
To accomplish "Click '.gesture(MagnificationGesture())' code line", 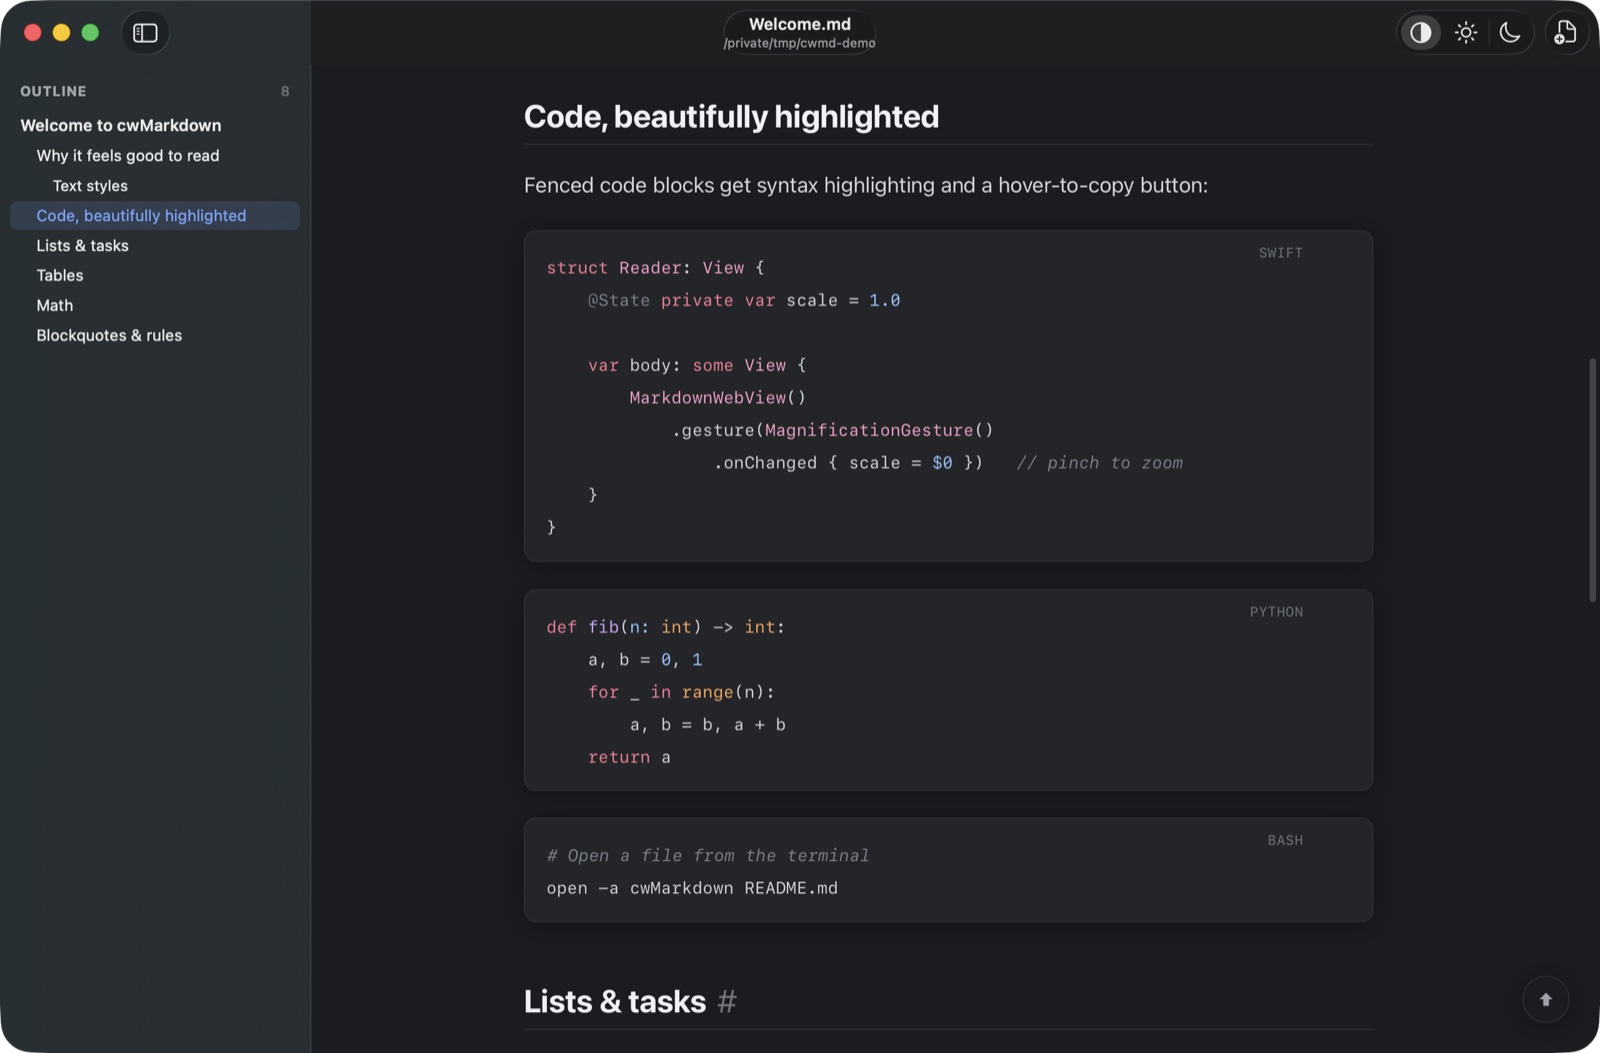I will click(832, 431).
